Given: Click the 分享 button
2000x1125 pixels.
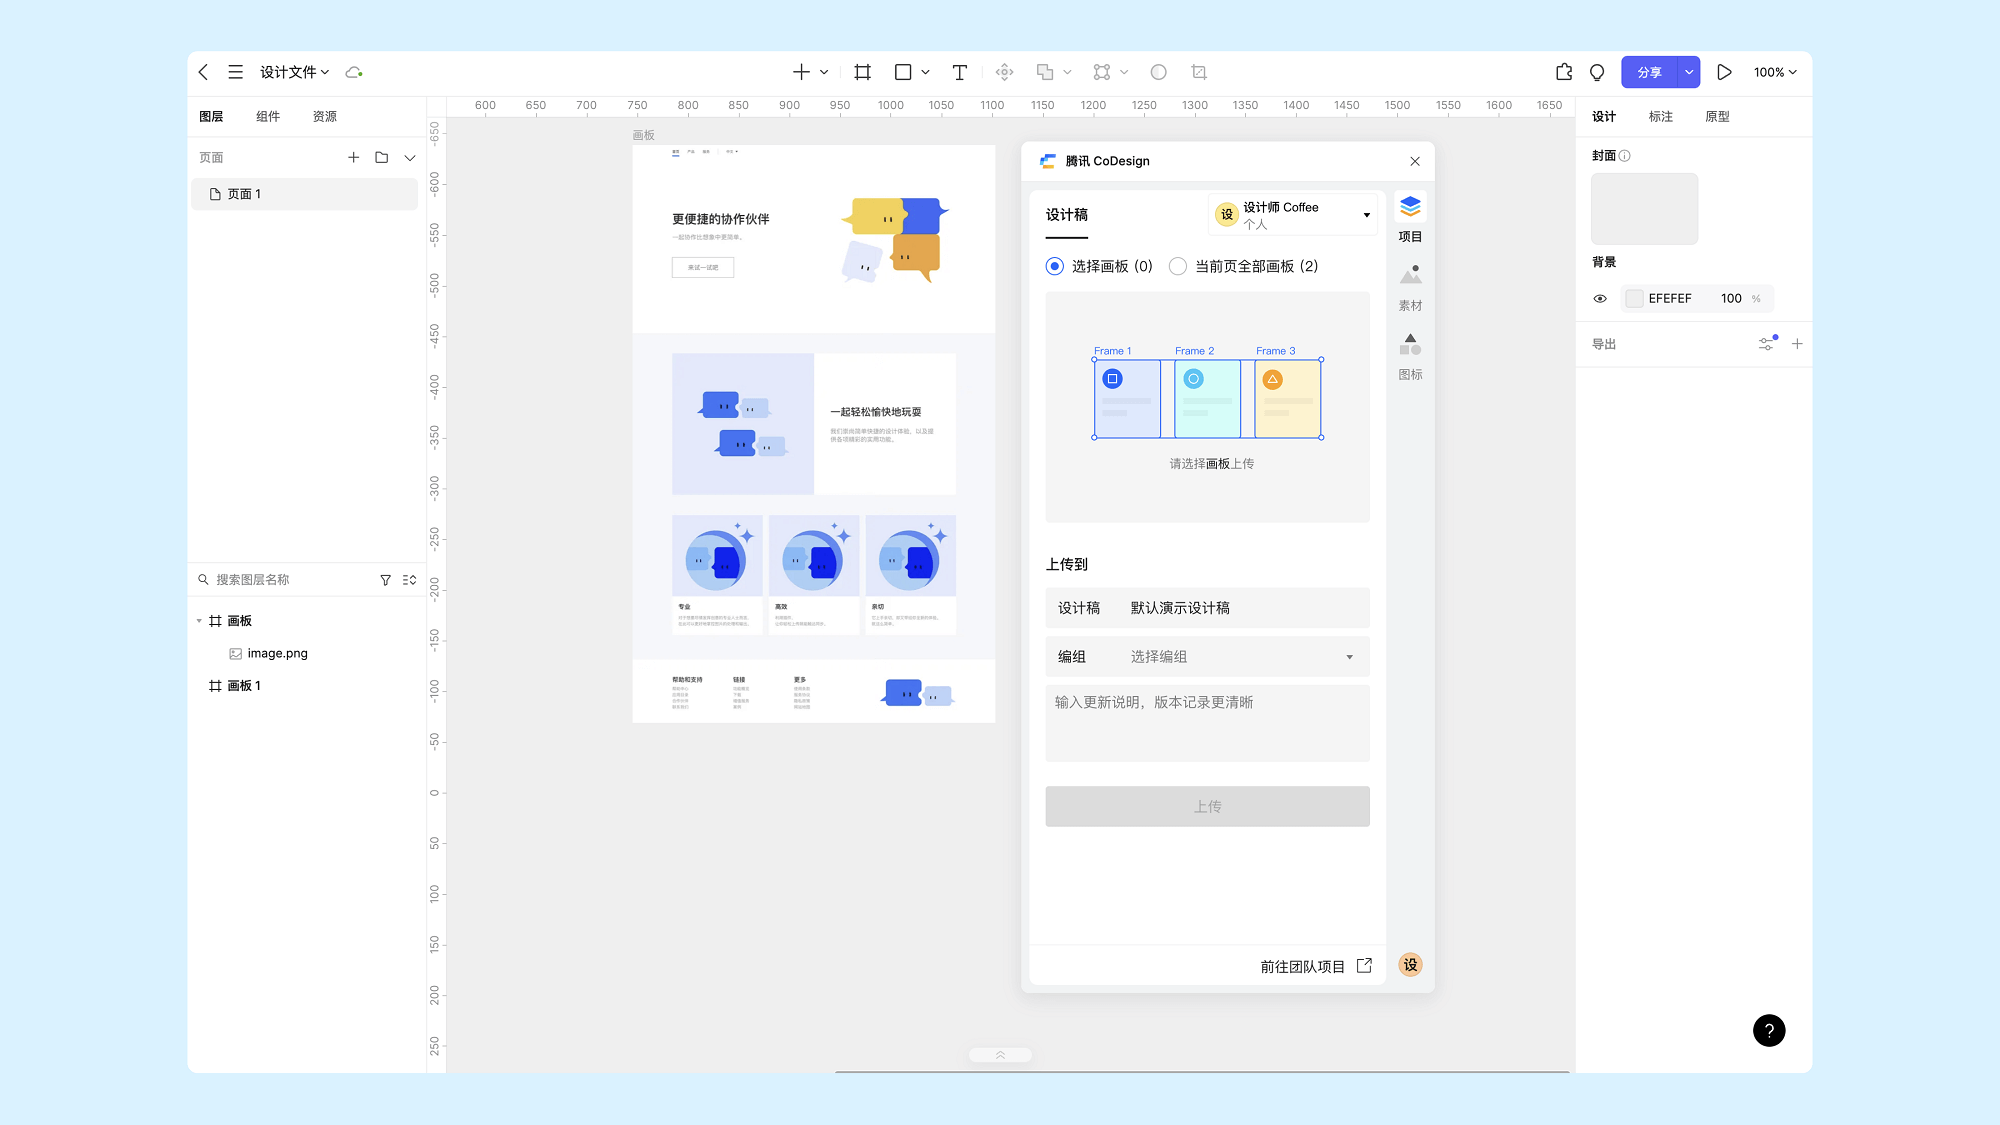Looking at the screenshot, I should (1650, 72).
